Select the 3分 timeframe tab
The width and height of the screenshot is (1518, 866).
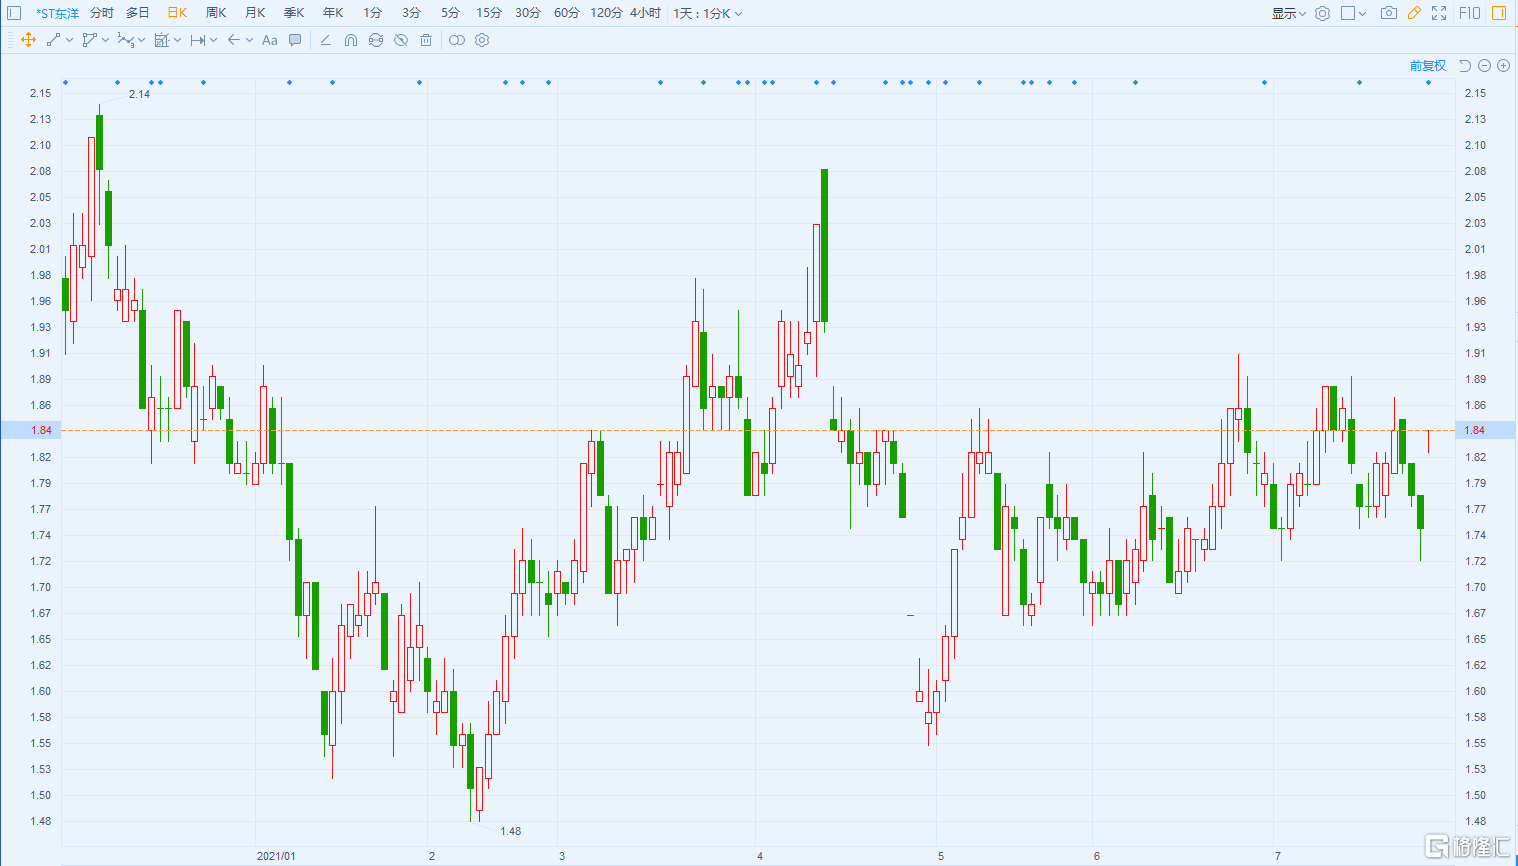pyautogui.click(x=411, y=13)
